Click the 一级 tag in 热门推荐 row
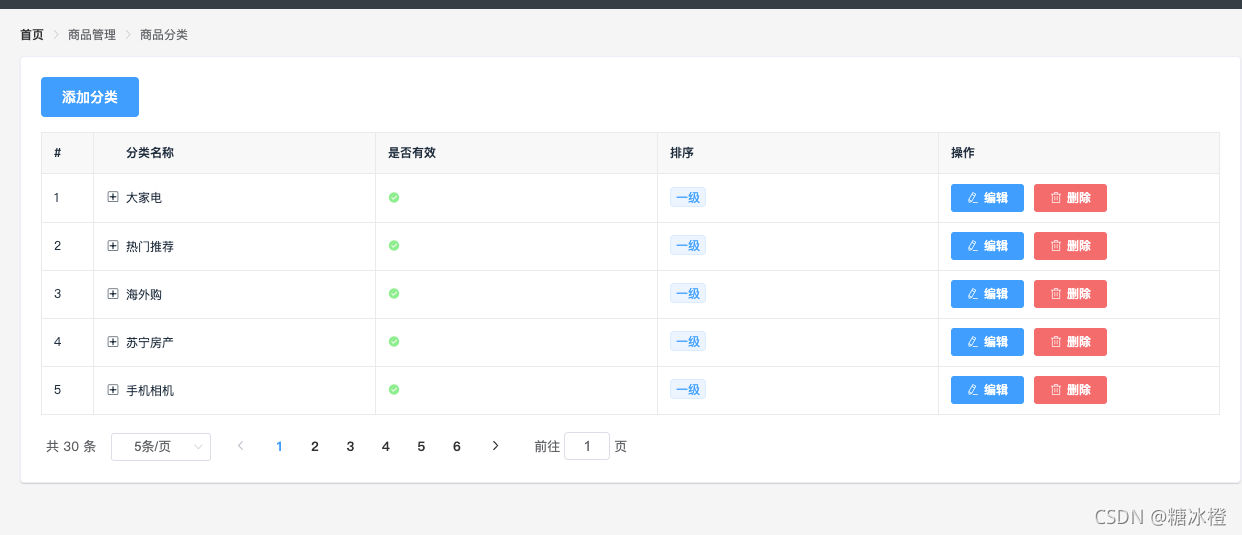The height and width of the screenshot is (535, 1242). (688, 245)
